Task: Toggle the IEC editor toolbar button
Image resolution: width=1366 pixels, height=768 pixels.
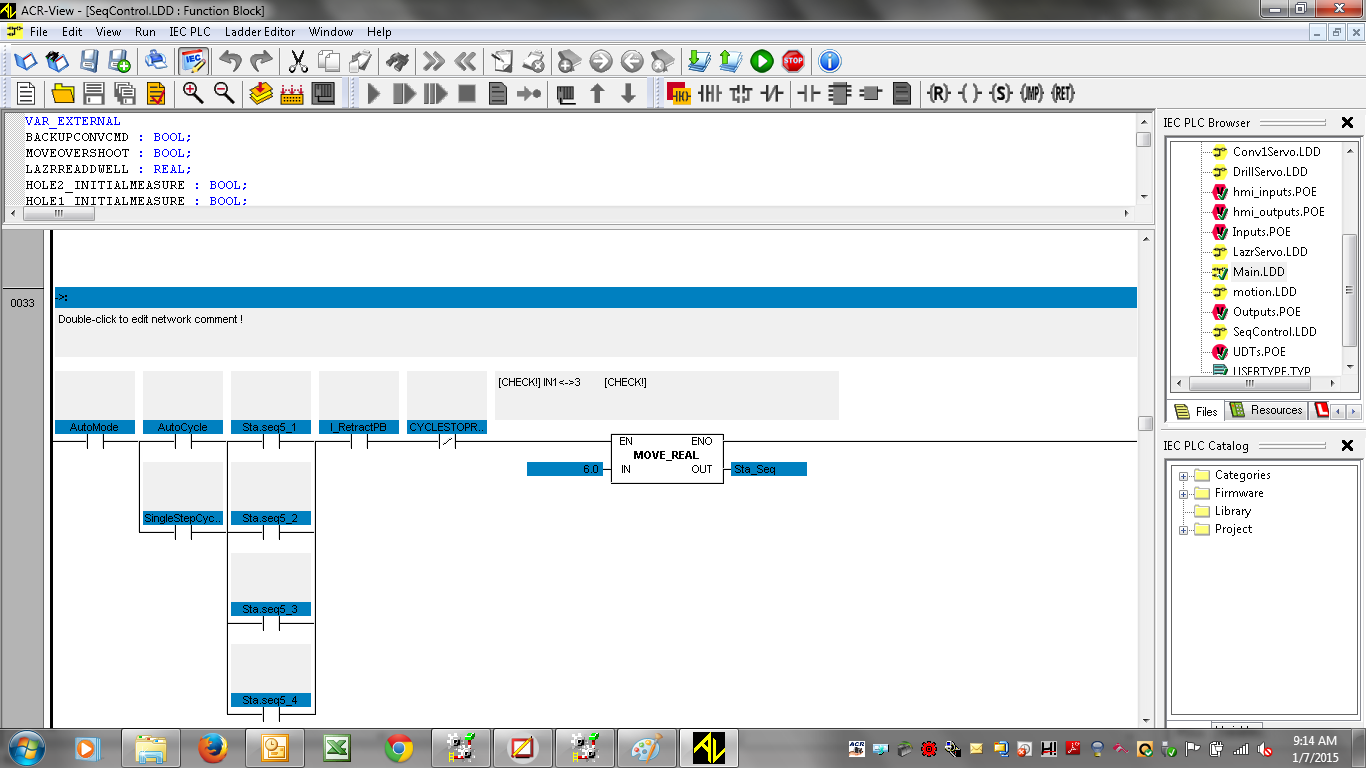Action: [x=193, y=62]
